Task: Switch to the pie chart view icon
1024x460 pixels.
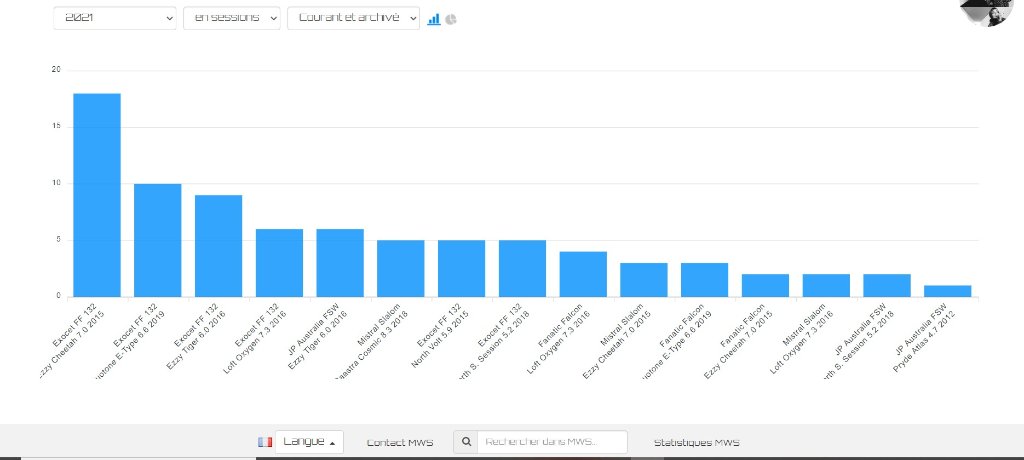Action: [x=451, y=20]
